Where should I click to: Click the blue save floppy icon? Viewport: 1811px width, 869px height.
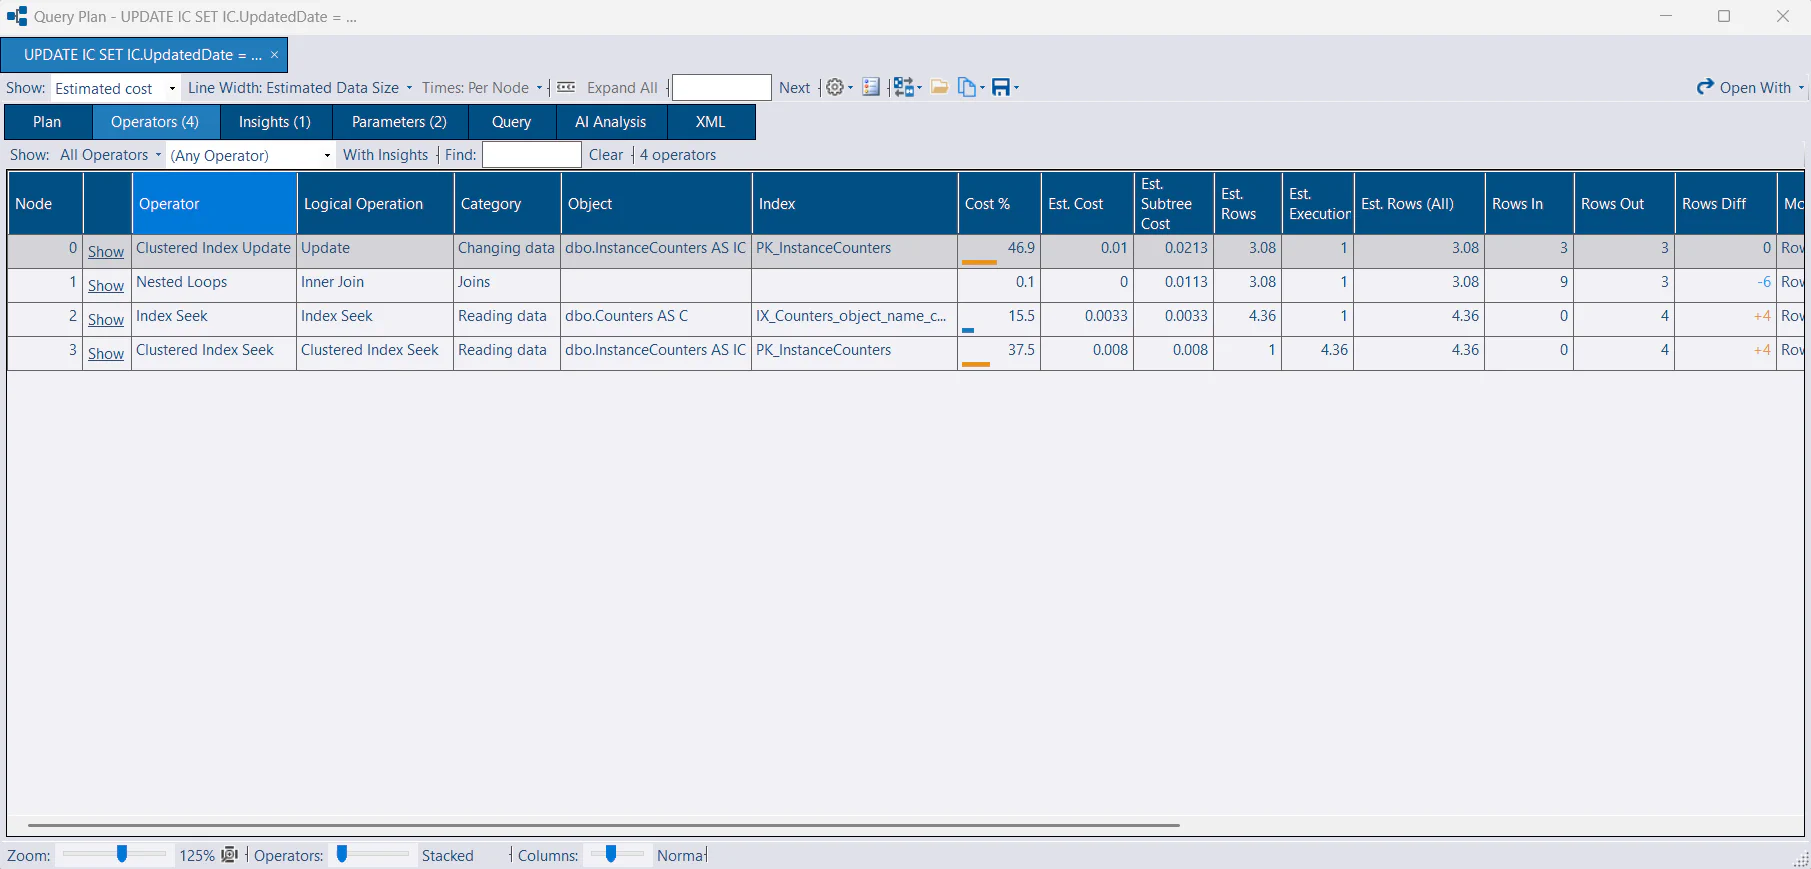(1000, 88)
